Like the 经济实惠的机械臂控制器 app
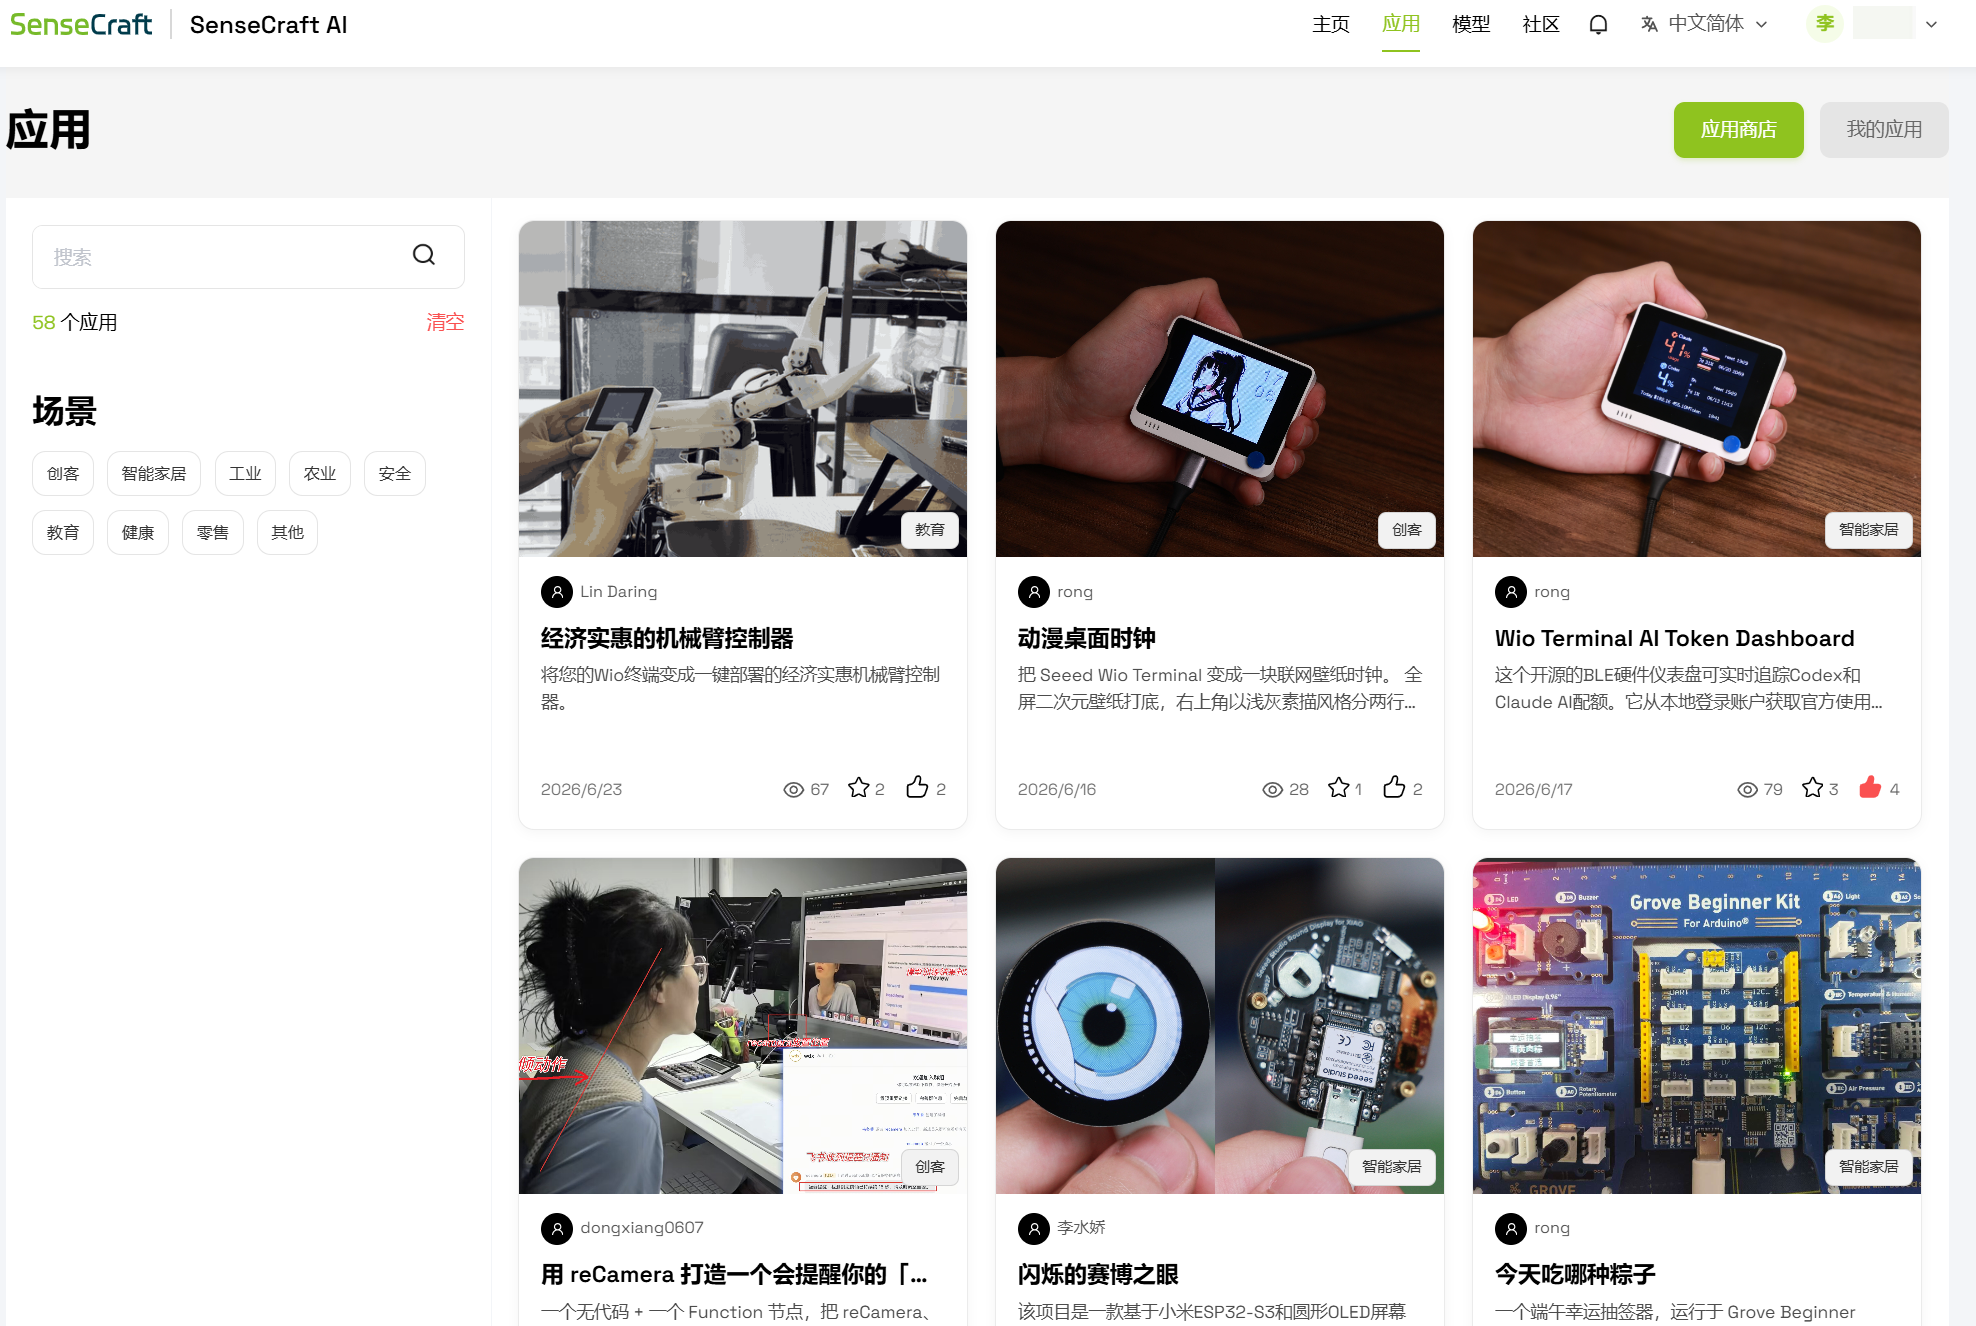 (917, 788)
